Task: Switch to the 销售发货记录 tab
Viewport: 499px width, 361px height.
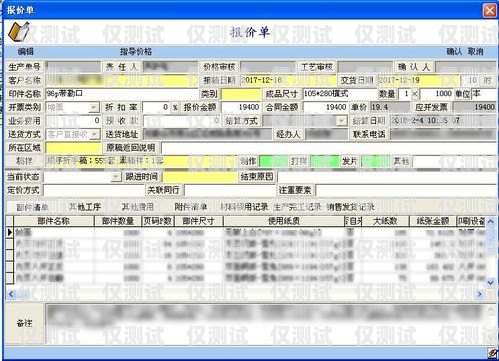Action: click(350, 207)
